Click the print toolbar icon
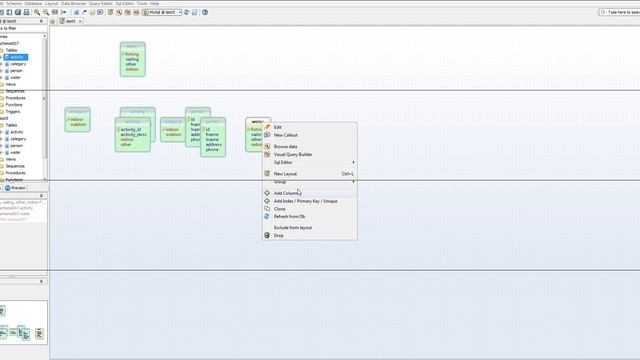Viewport: 640px width, 360px height. (x=27, y=12)
